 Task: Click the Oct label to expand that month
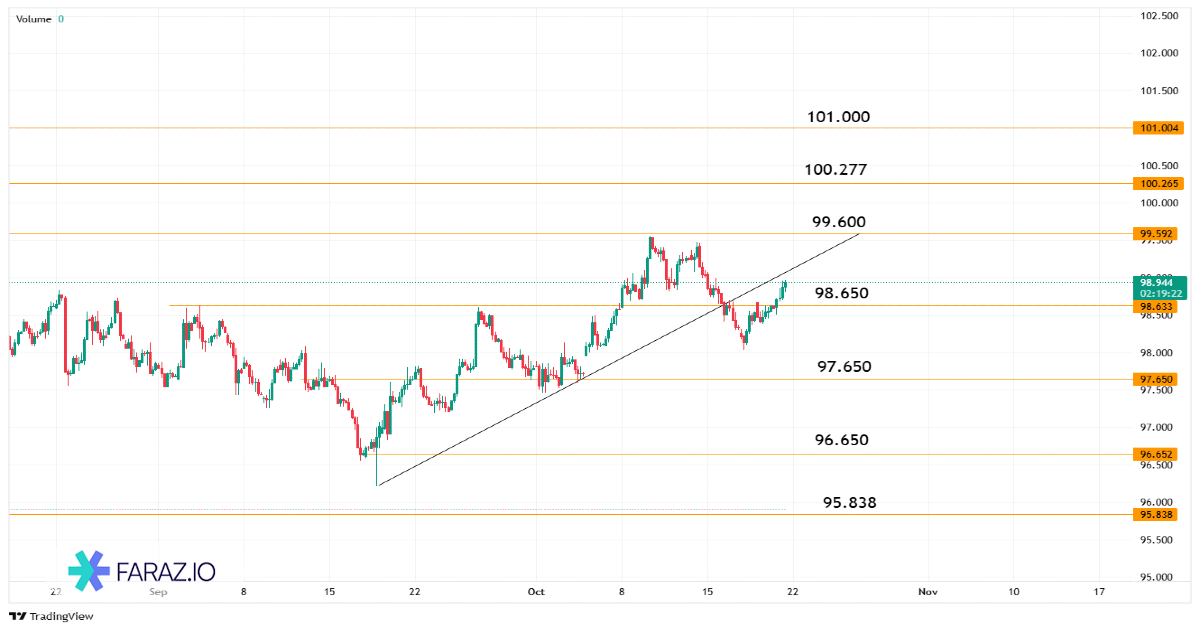pos(536,592)
